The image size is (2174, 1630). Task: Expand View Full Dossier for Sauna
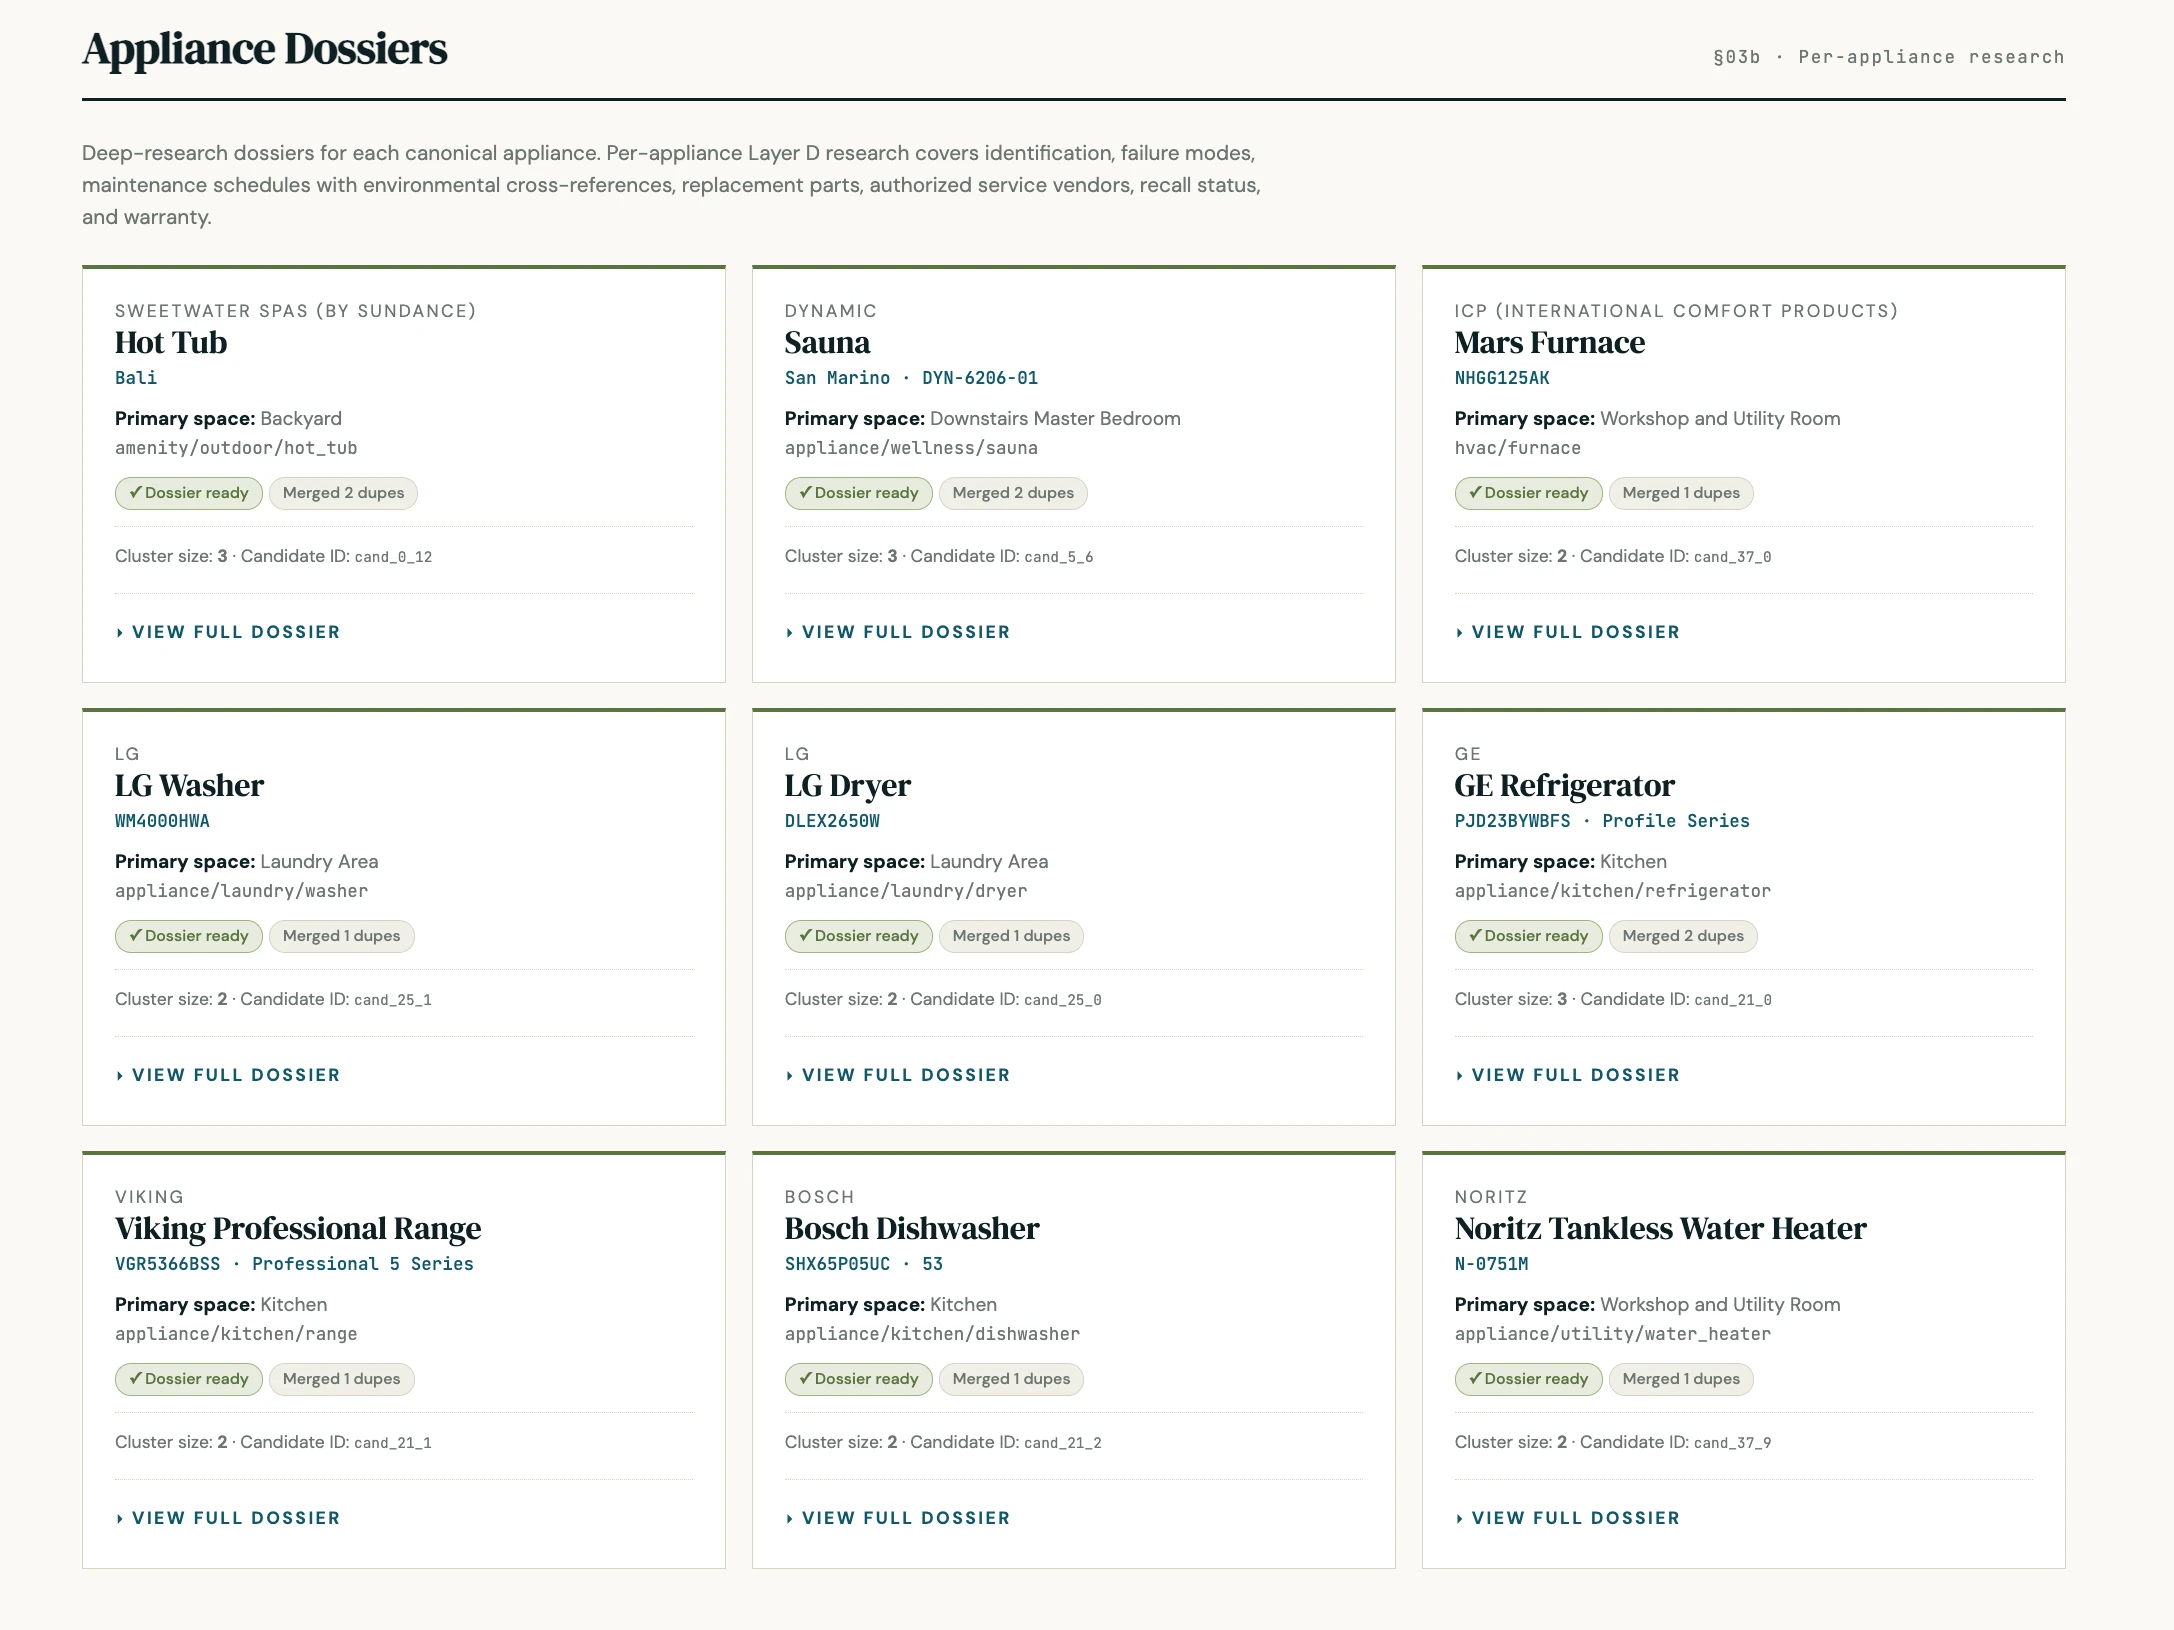[898, 632]
